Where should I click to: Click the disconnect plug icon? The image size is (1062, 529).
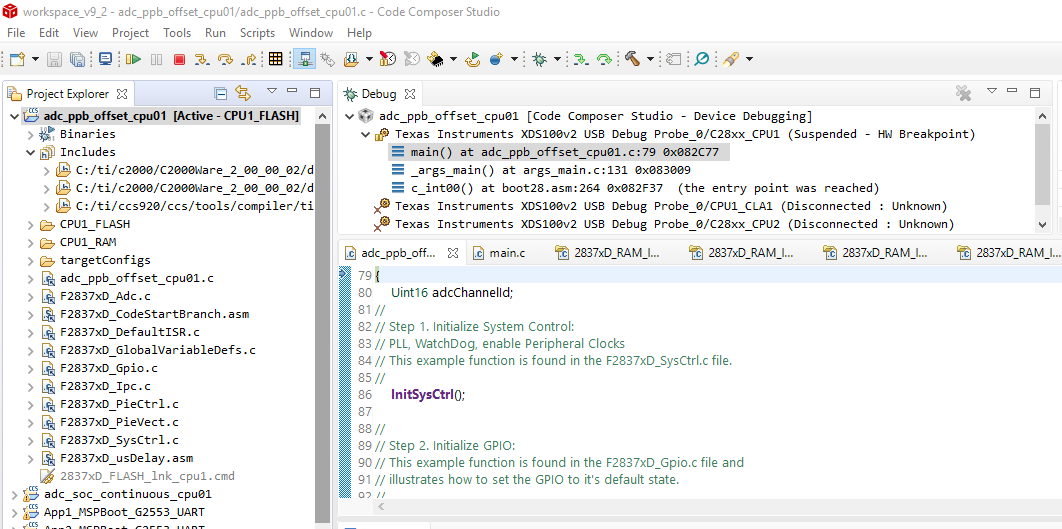(328, 60)
